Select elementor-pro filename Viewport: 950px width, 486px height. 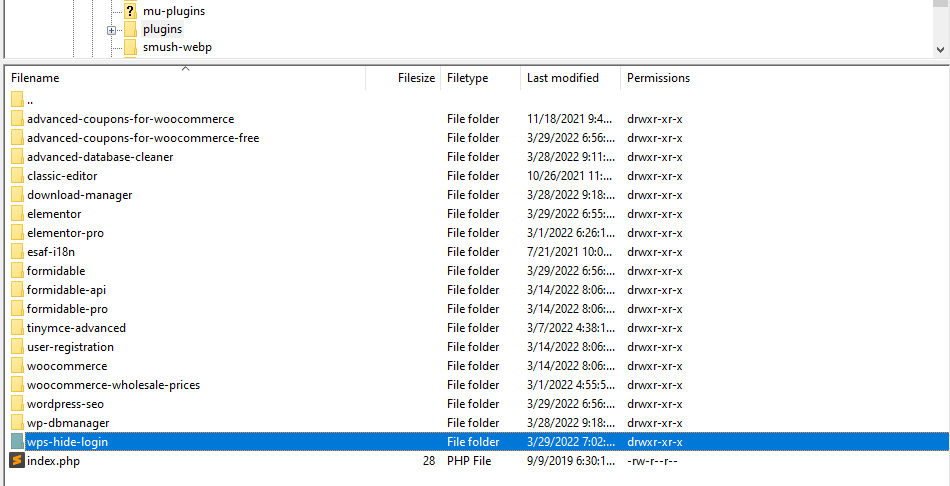point(65,233)
